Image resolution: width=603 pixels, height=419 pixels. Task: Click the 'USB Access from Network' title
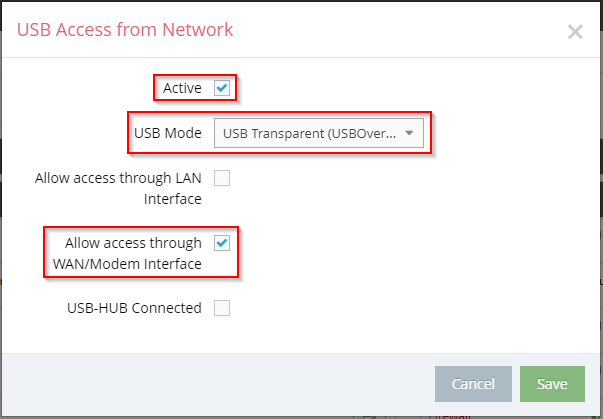(x=125, y=30)
